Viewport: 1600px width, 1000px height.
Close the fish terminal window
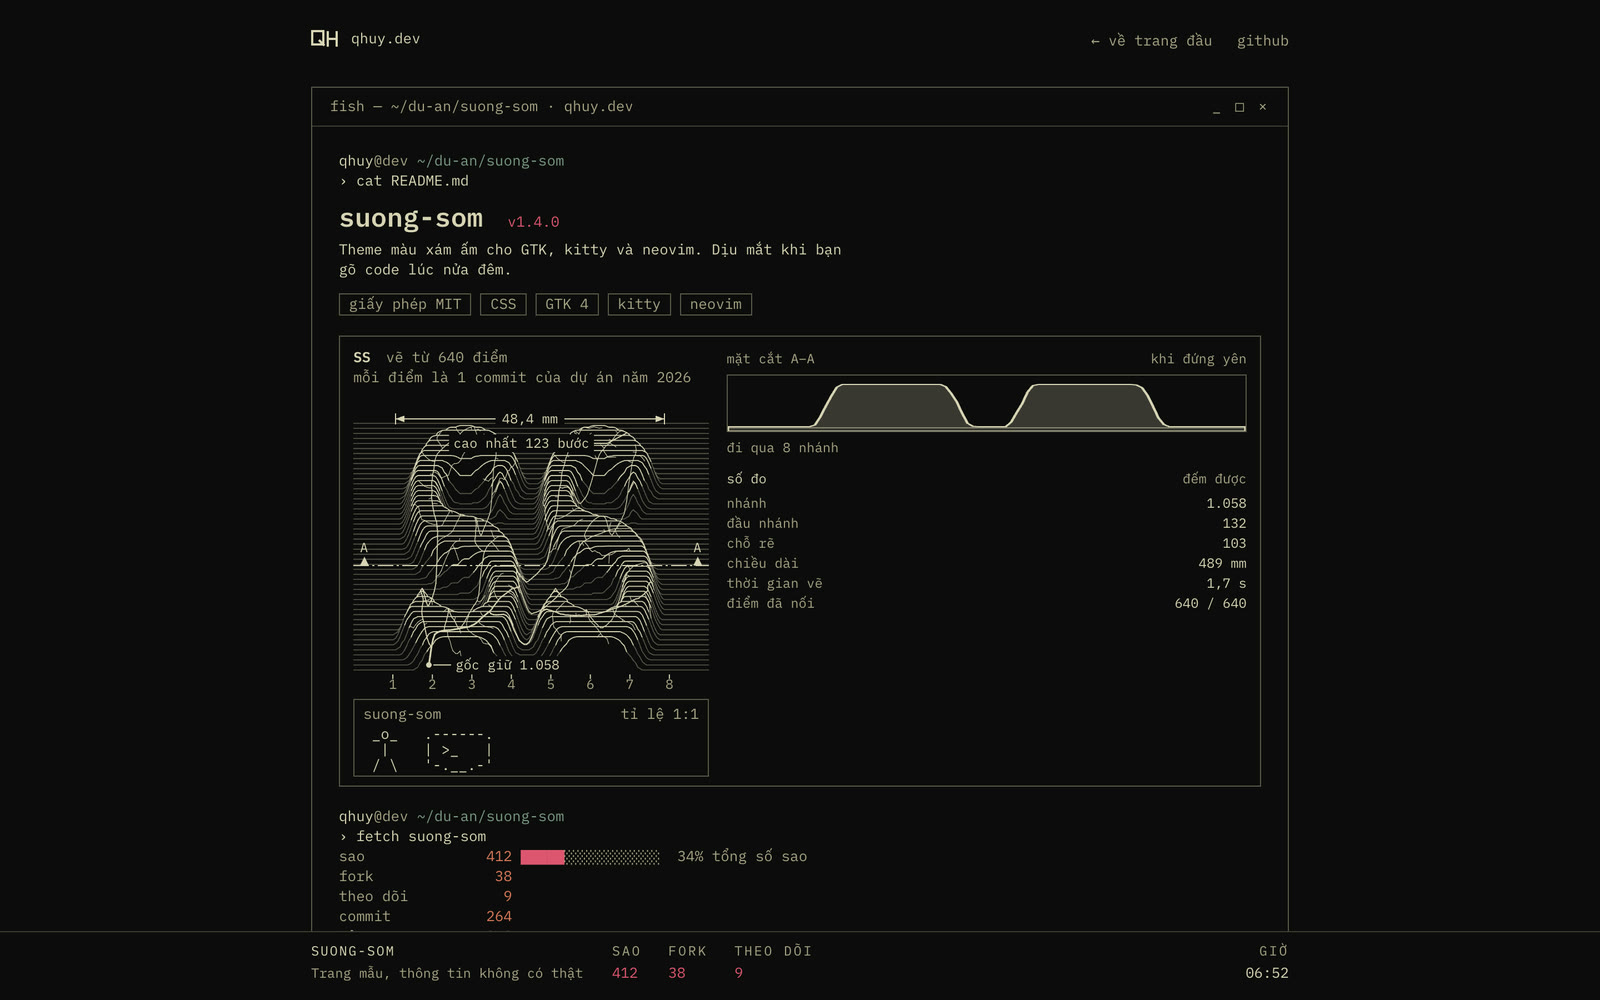coord(1263,107)
